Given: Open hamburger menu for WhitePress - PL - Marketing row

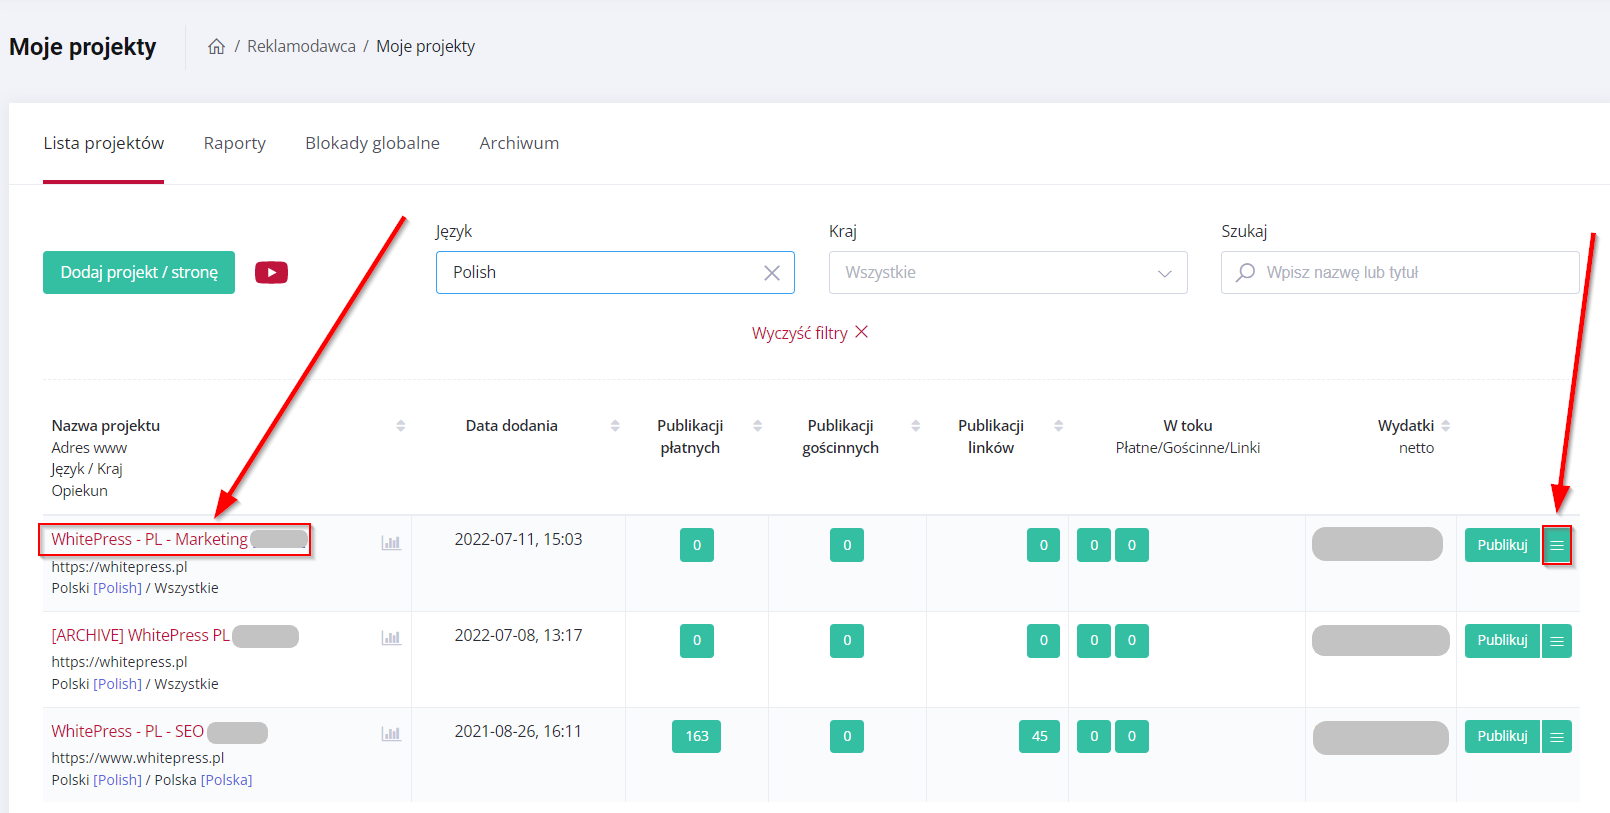Looking at the screenshot, I should point(1557,545).
